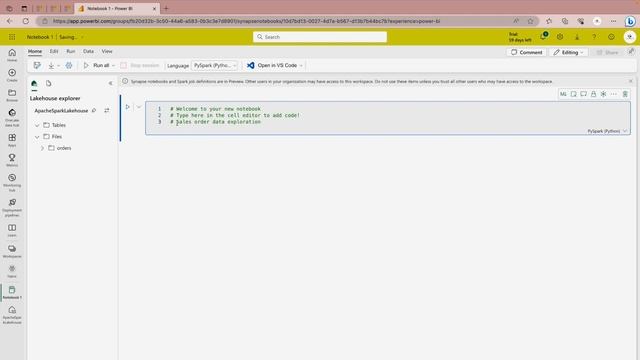Open the Editing mode dropdown

tap(568, 52)
